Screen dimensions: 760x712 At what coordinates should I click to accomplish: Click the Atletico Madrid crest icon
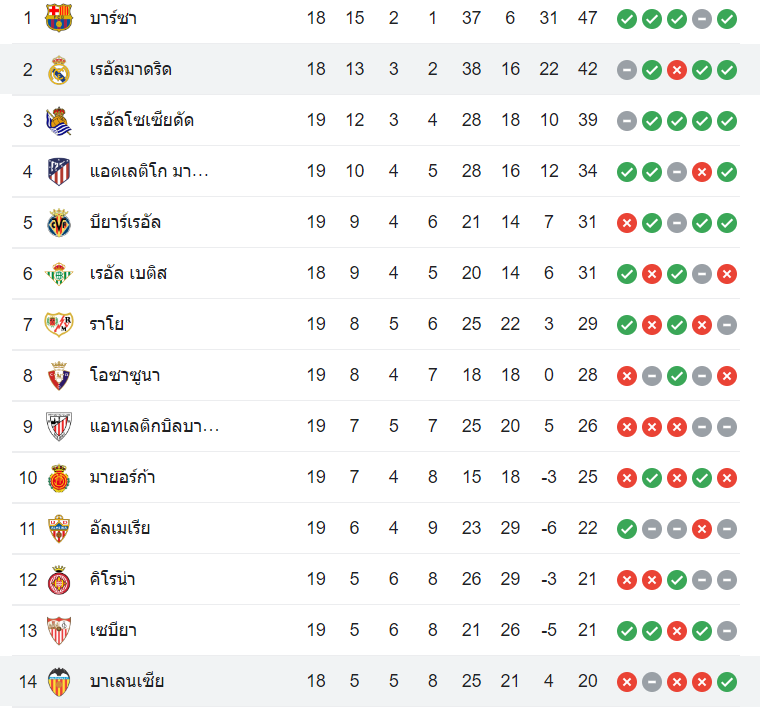(59, 171)
